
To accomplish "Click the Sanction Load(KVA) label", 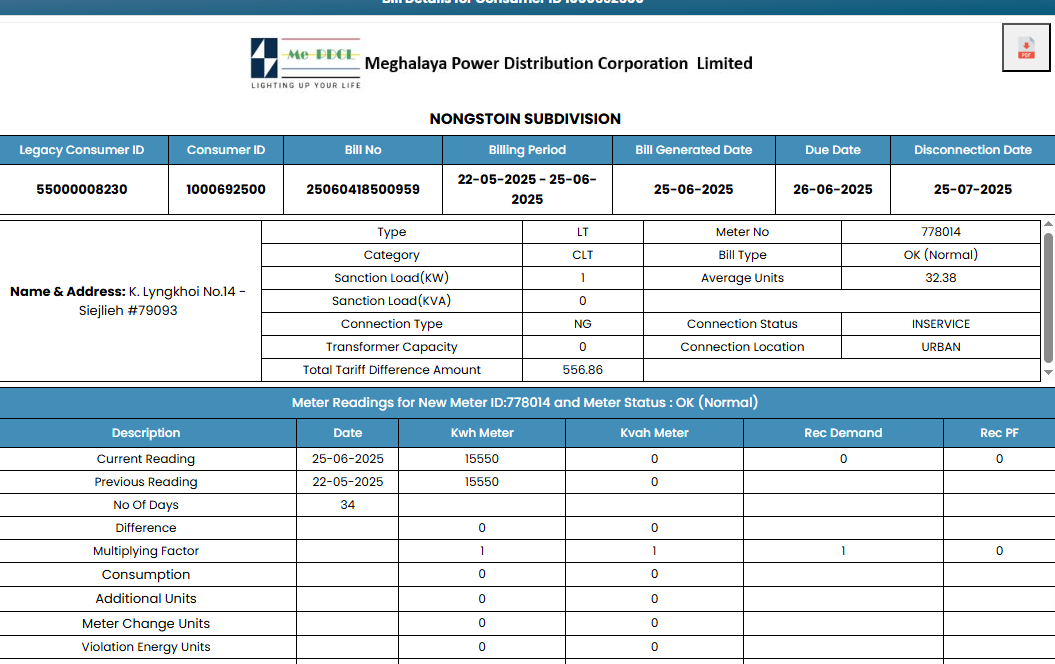I will [392, 301].
